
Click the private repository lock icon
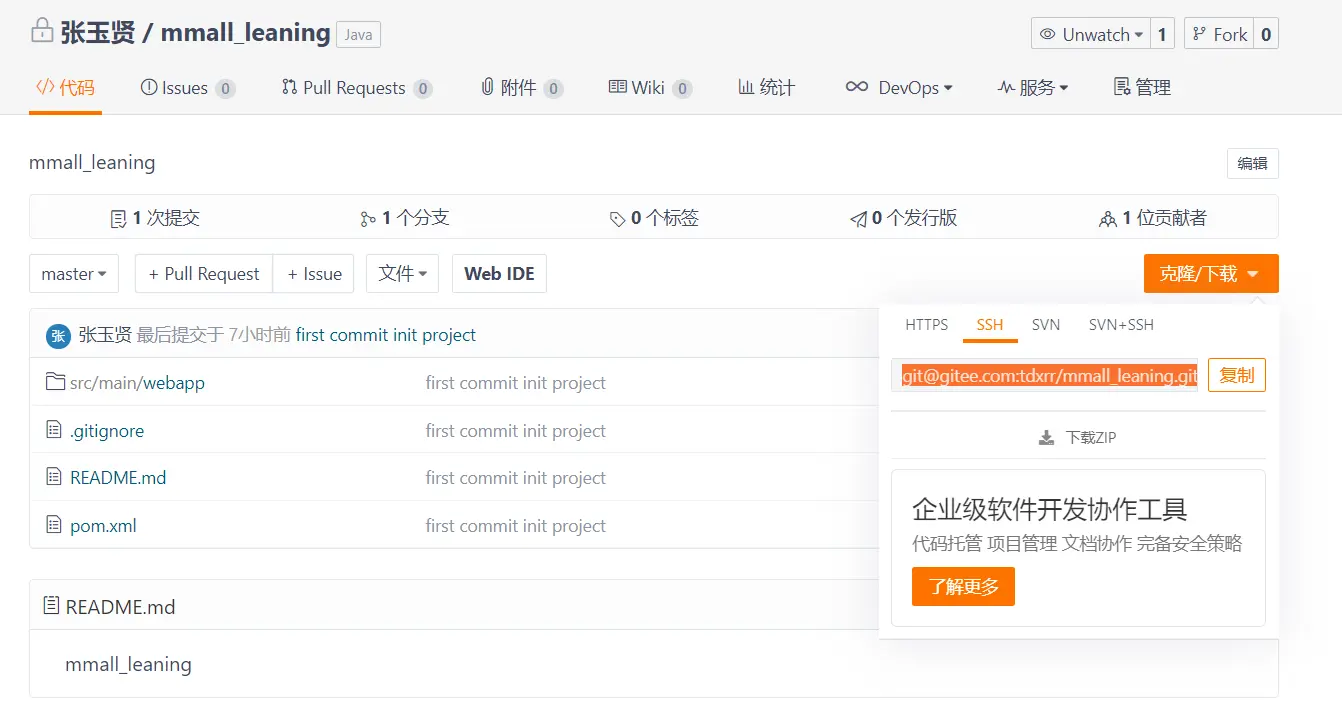point(41,31)
